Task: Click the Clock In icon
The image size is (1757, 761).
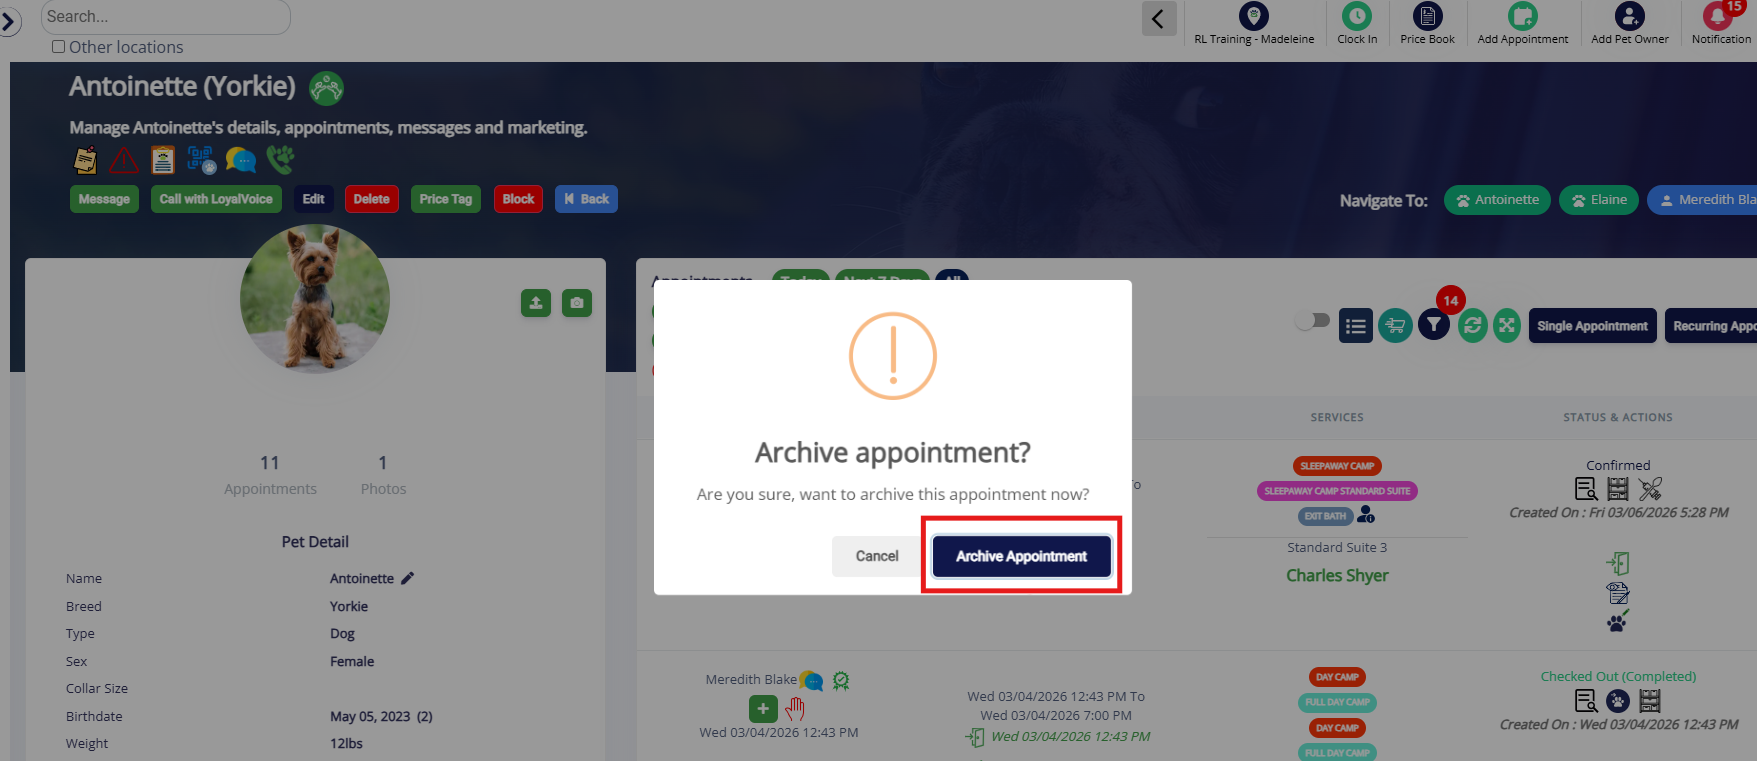Action: (1356, 16)
